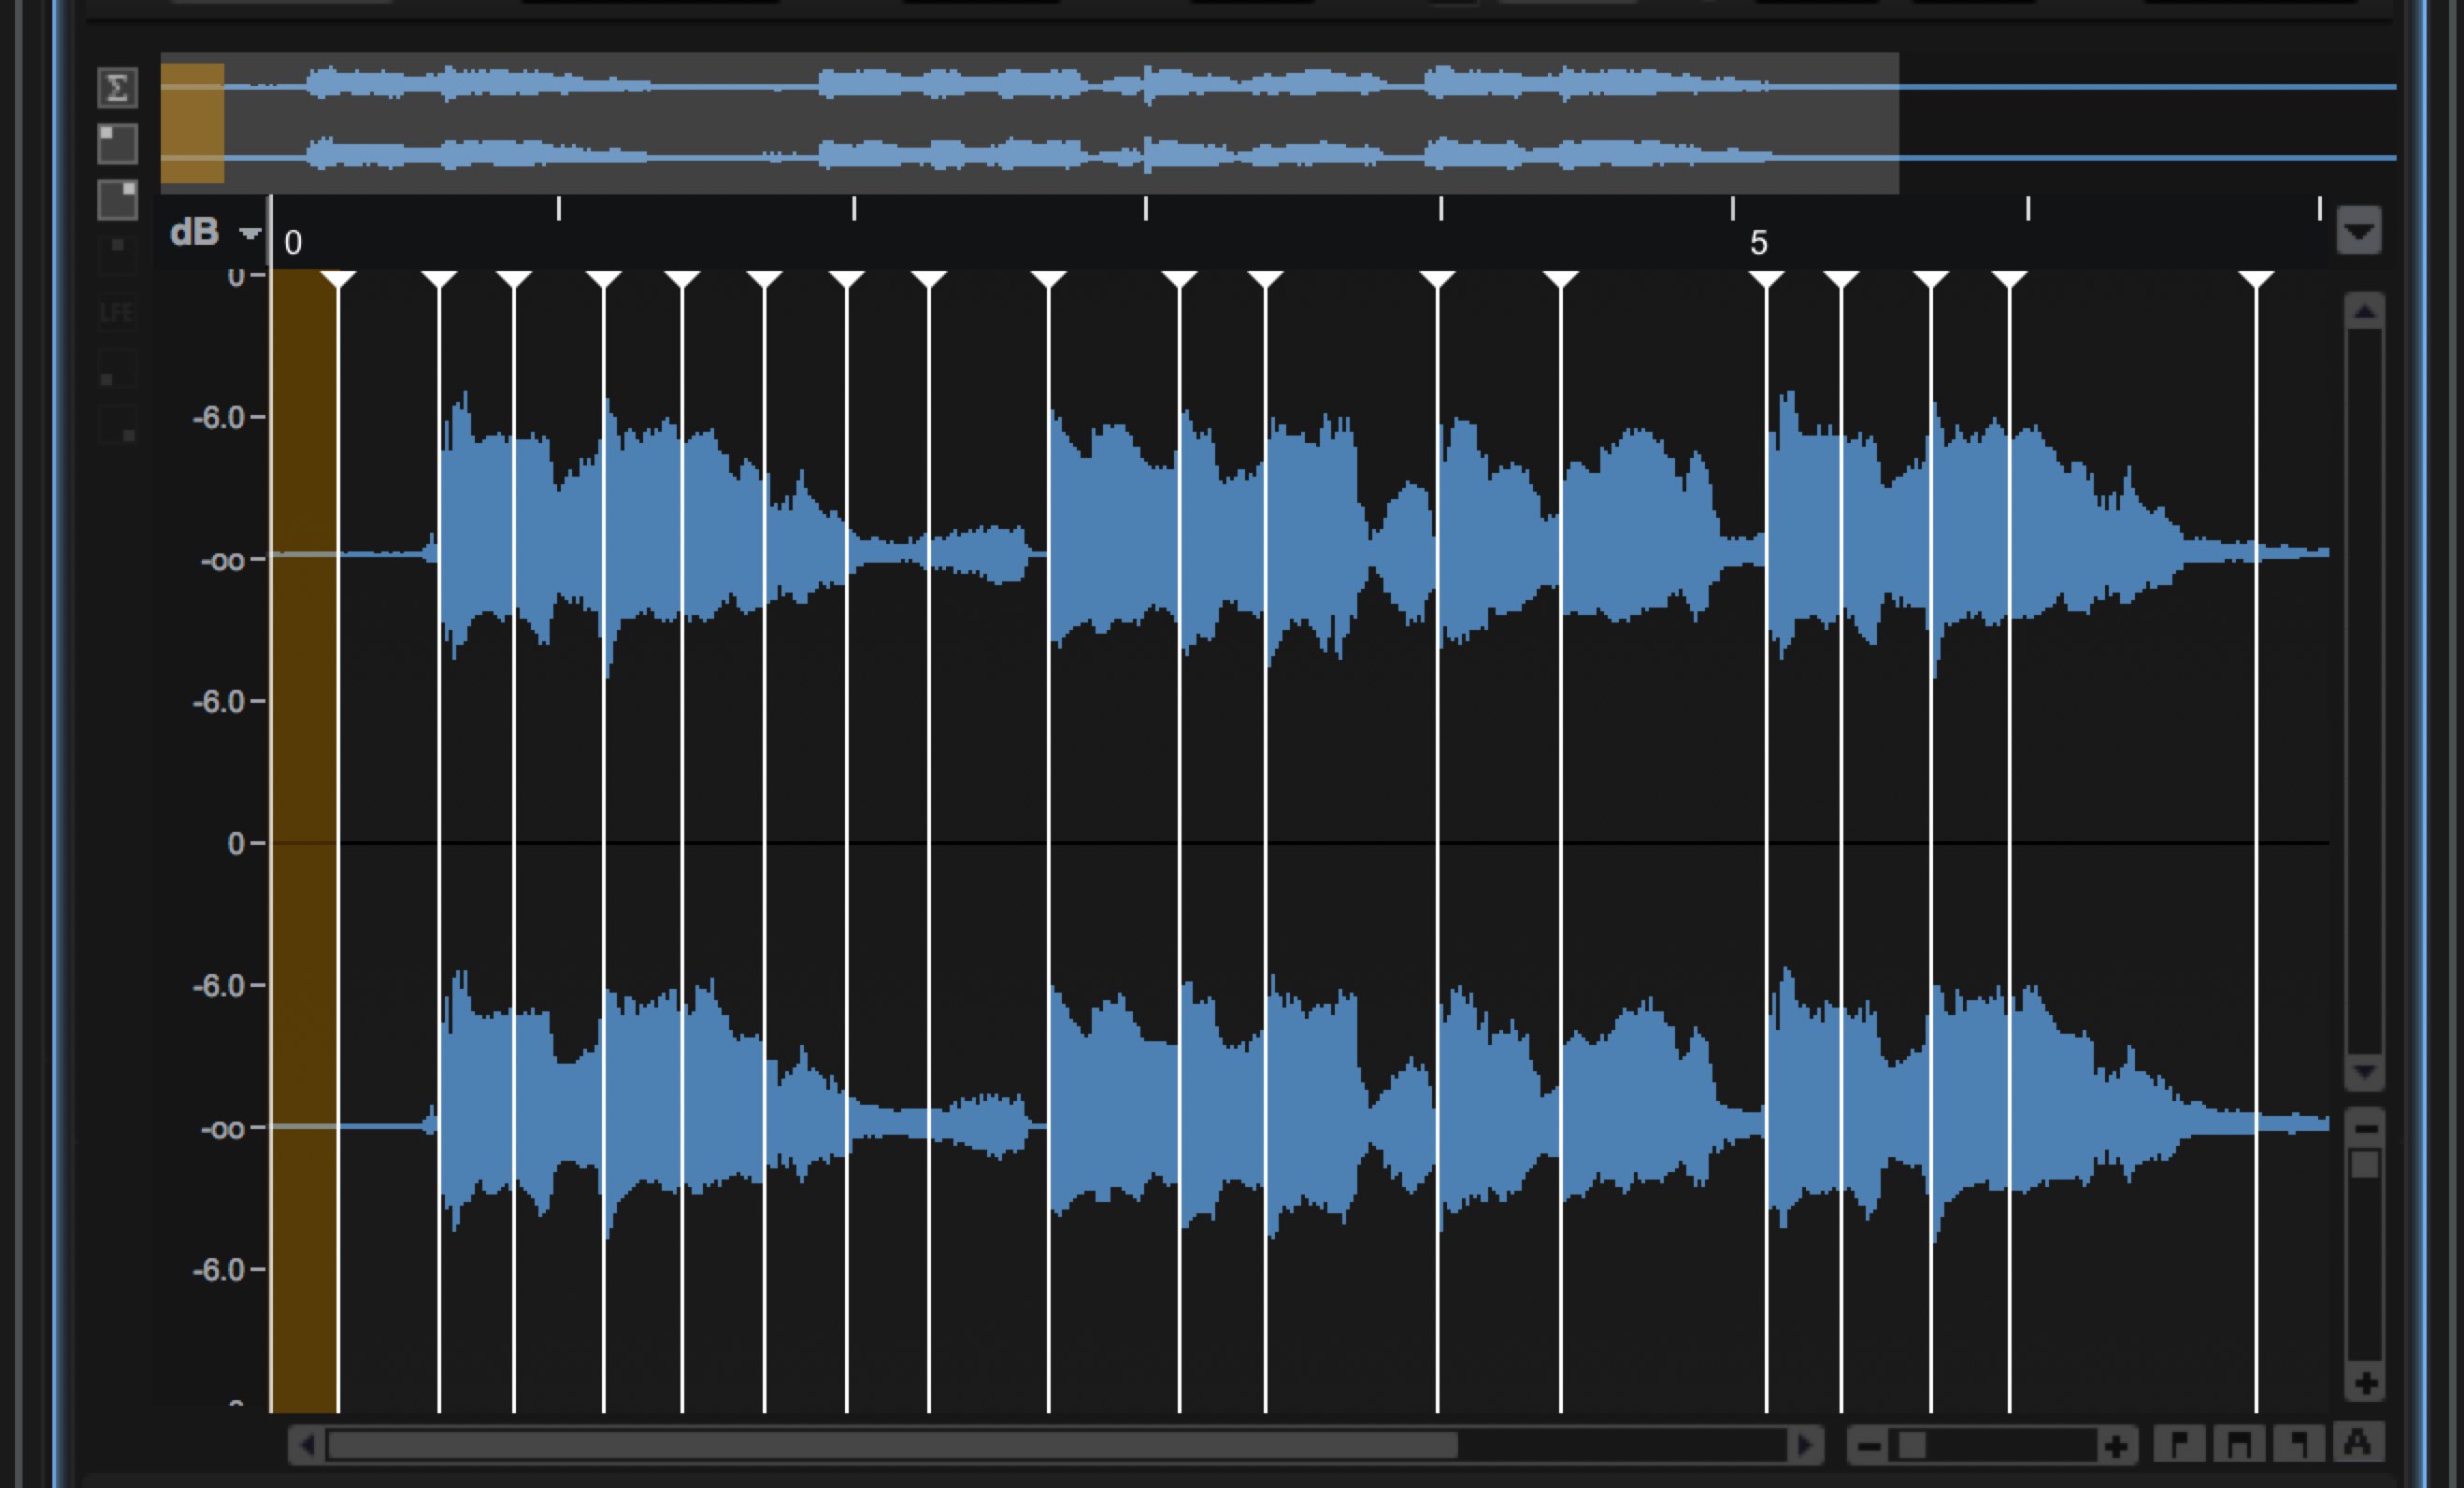The image size is (2464, 1488).
Task: Increase vertical zoom with the plus icon
Action: coord(2365,1384)
